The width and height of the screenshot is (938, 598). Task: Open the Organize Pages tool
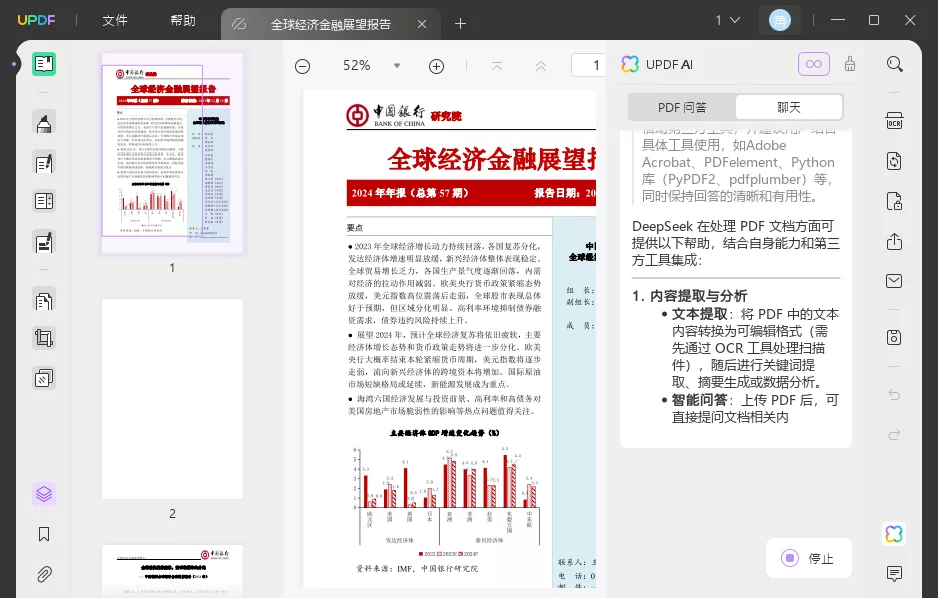44,300
